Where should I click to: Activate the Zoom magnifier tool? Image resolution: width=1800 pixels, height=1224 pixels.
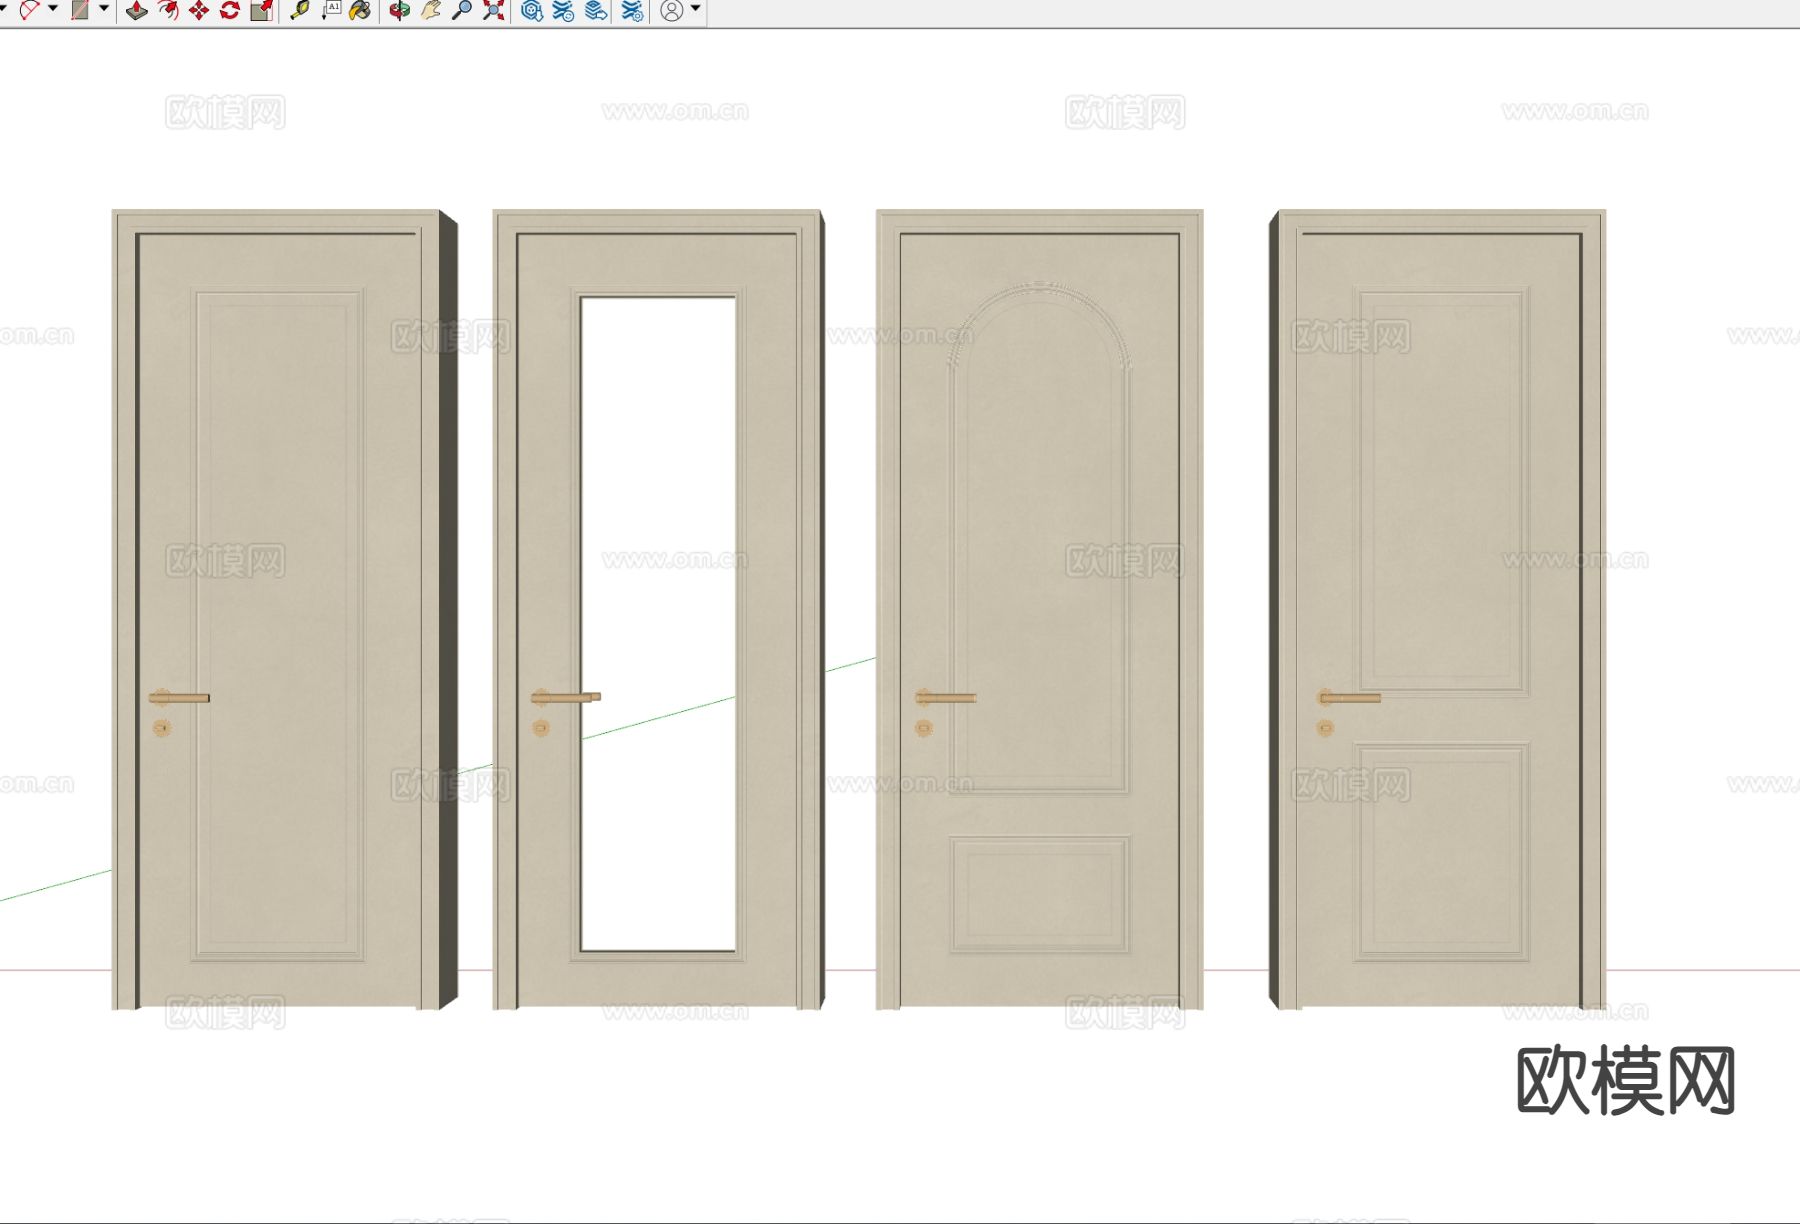tap(462, 10)
